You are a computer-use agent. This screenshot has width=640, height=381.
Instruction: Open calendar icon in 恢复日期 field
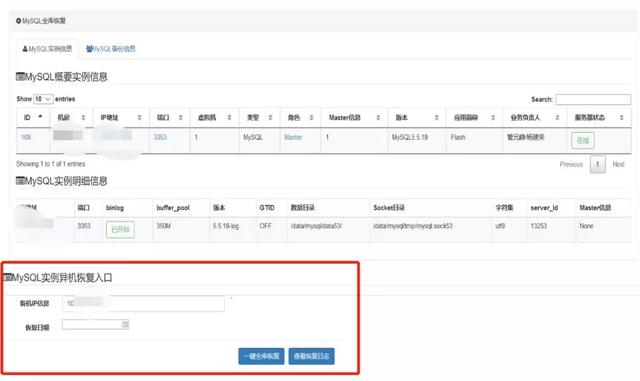125,324
